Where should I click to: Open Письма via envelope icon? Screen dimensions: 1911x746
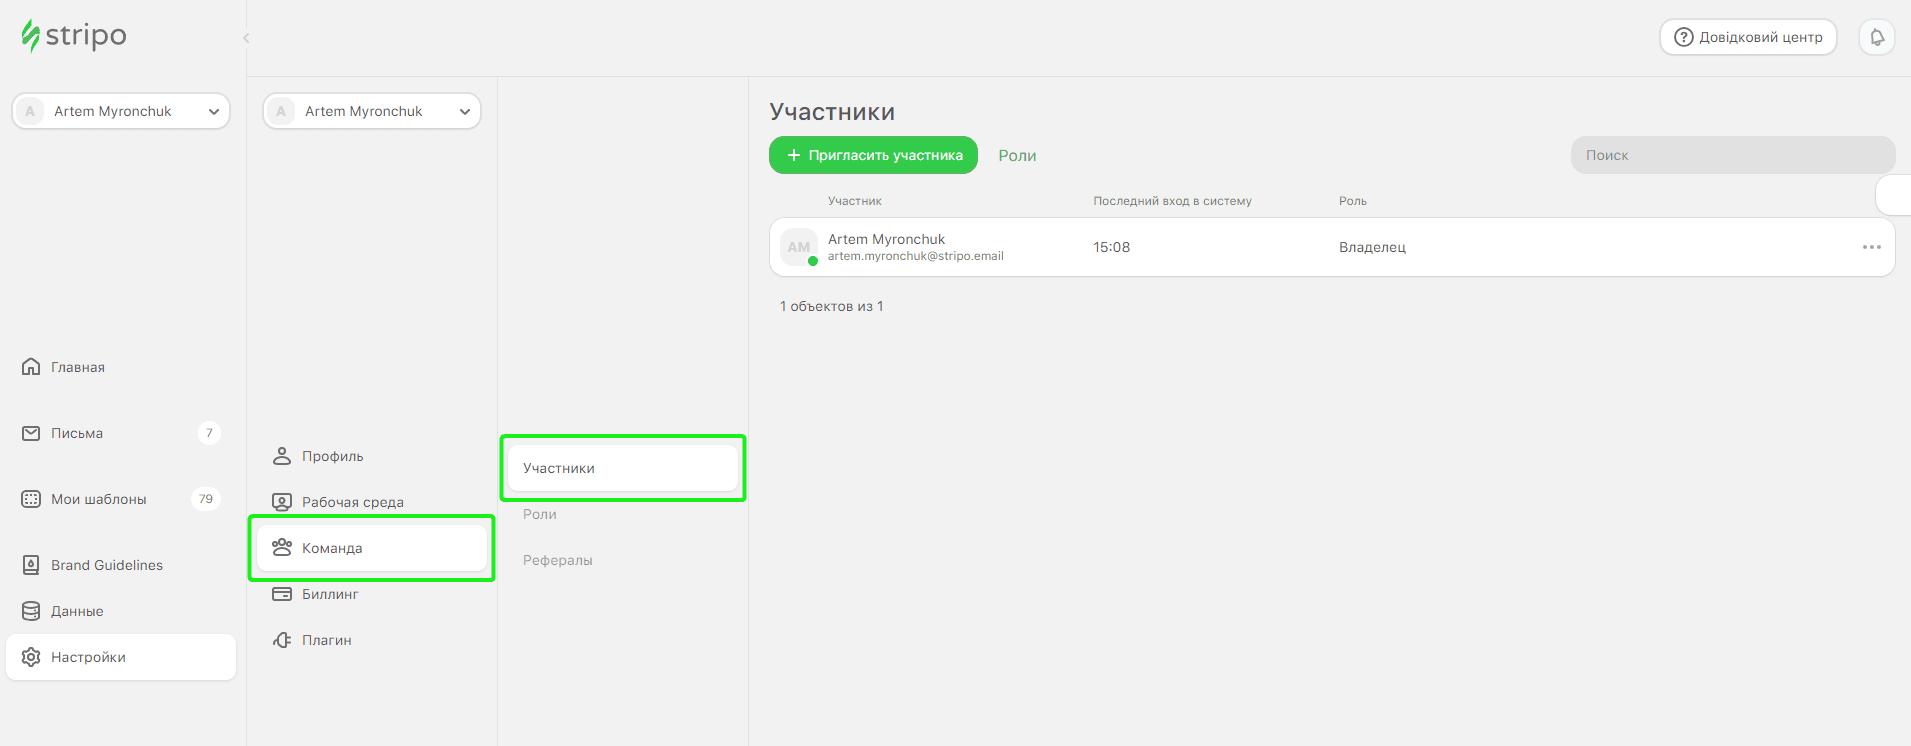click(31, 433)
